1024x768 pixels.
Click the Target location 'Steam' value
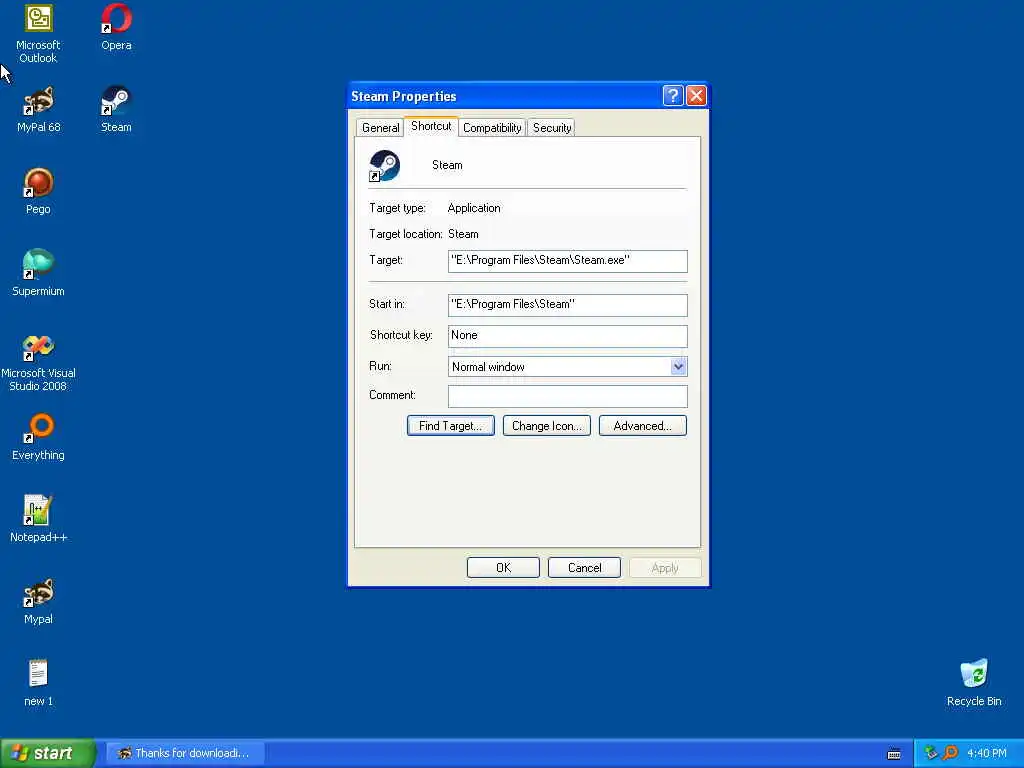point(463,234)
